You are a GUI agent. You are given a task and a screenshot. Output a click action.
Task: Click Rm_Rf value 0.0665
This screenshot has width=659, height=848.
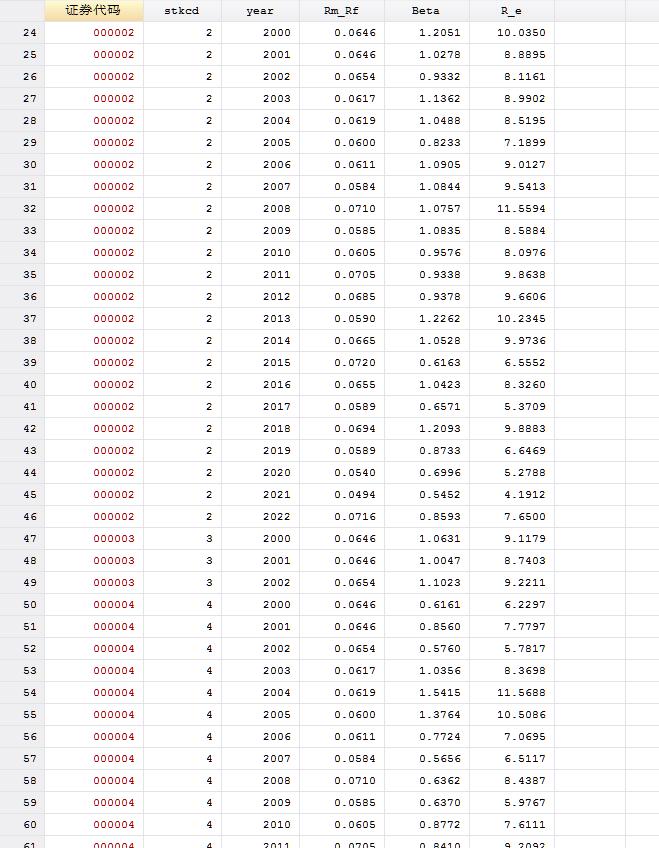click(355, 341)
